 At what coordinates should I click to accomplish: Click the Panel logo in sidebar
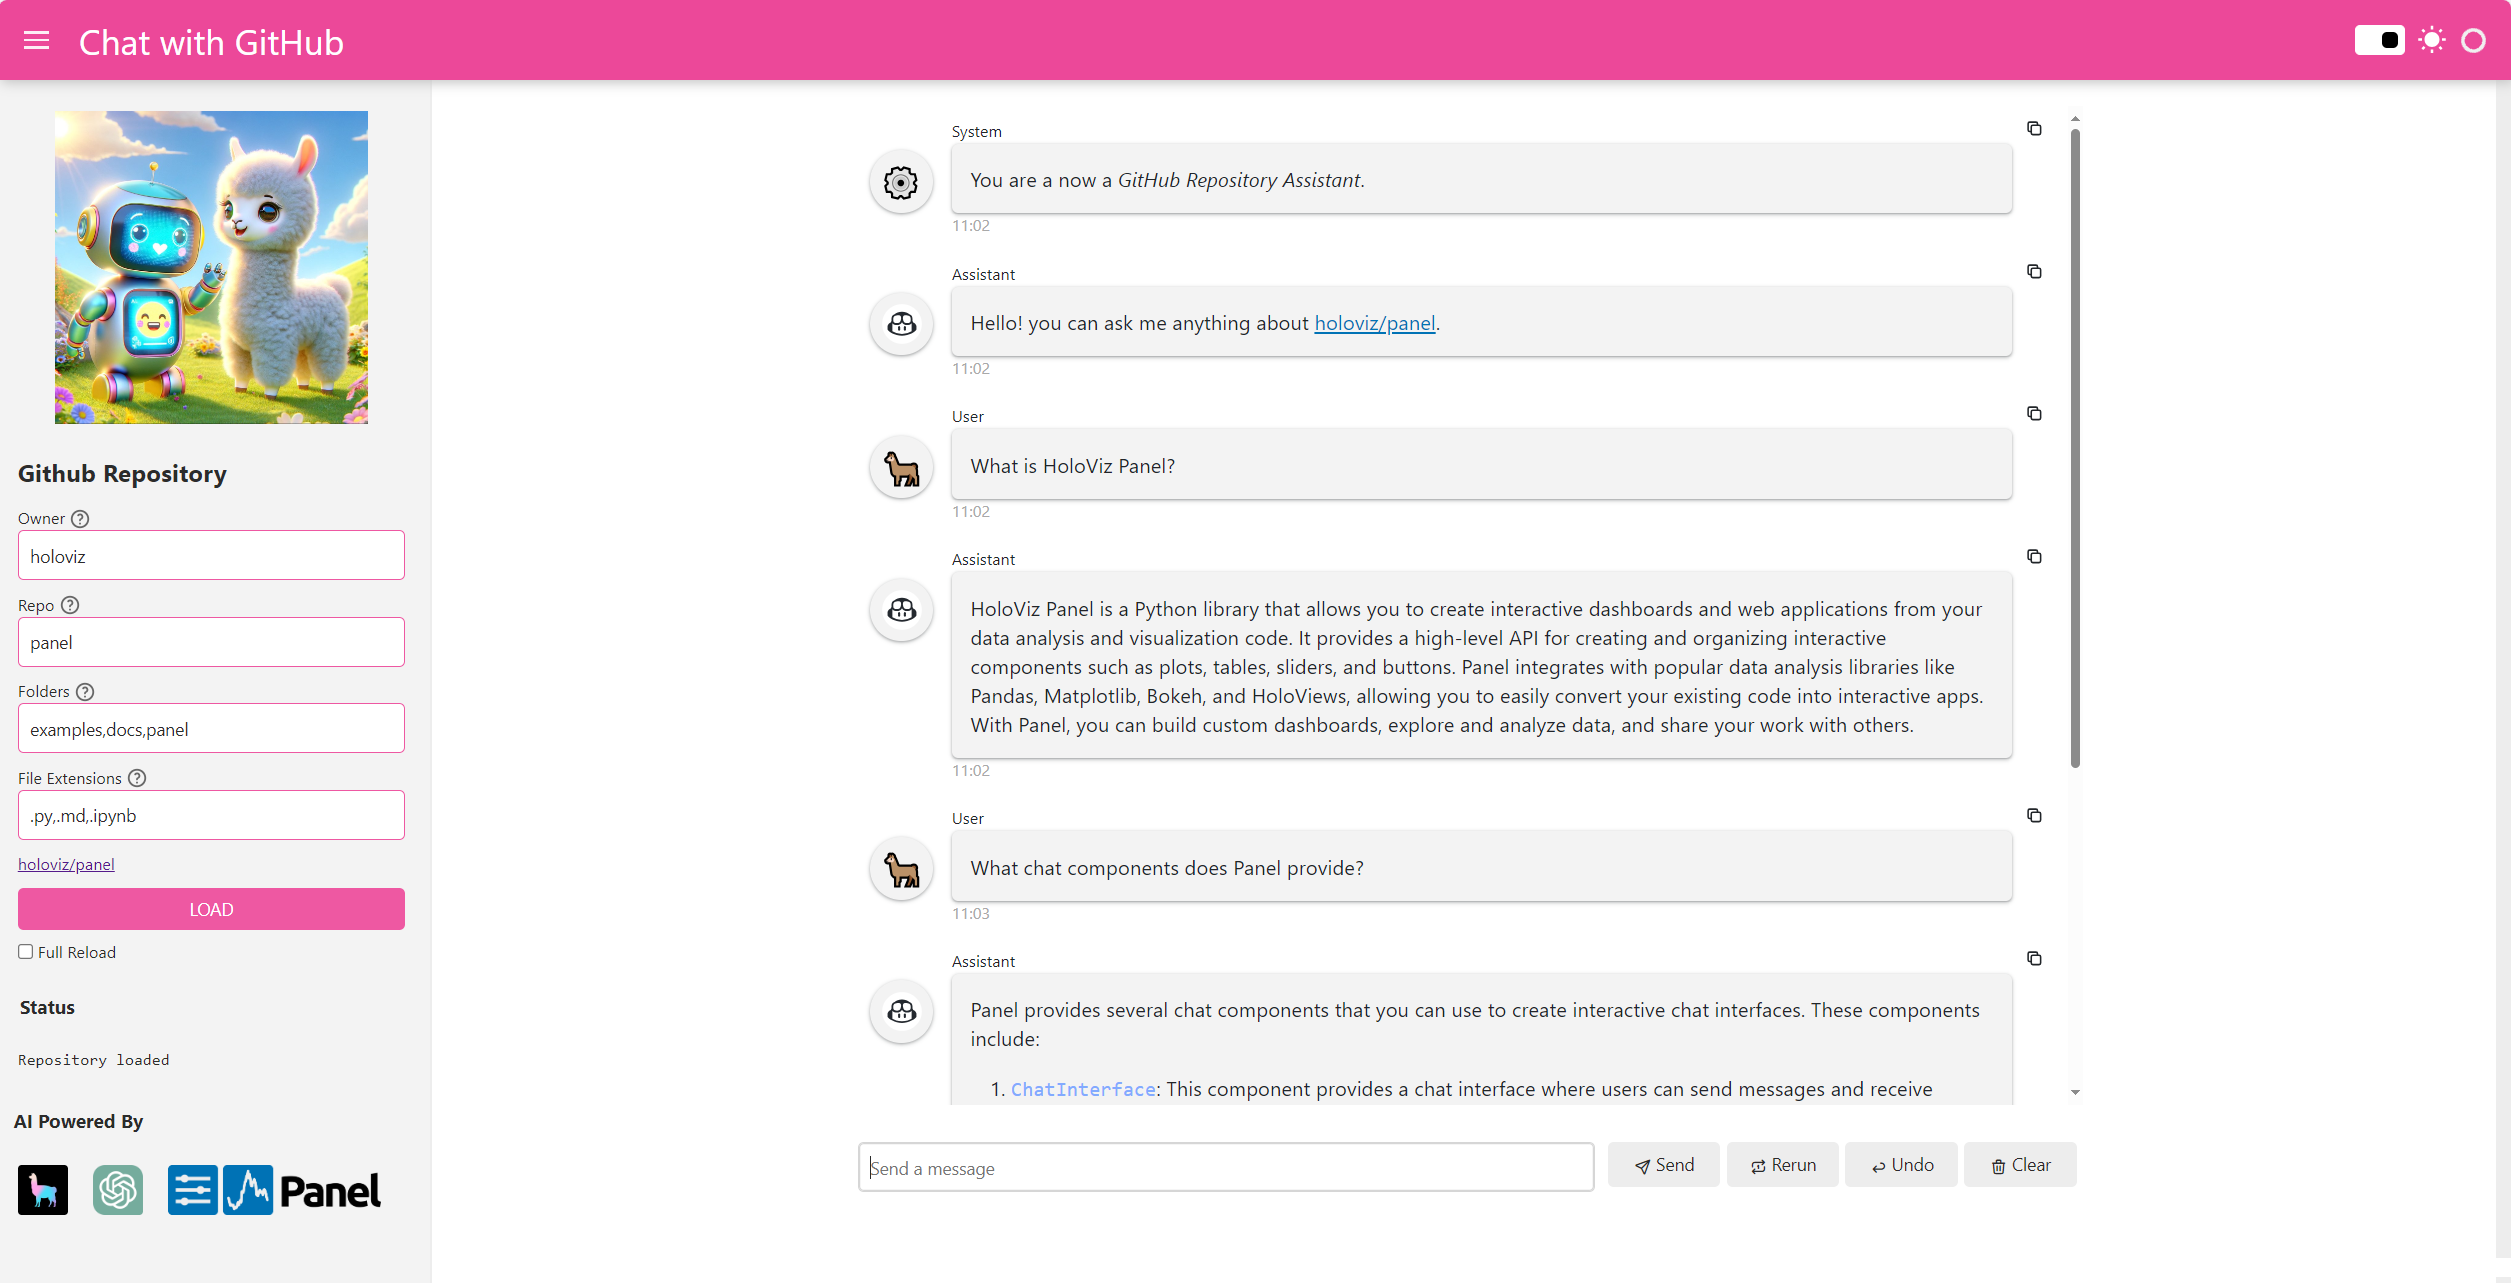click(x=274, y=1190)
